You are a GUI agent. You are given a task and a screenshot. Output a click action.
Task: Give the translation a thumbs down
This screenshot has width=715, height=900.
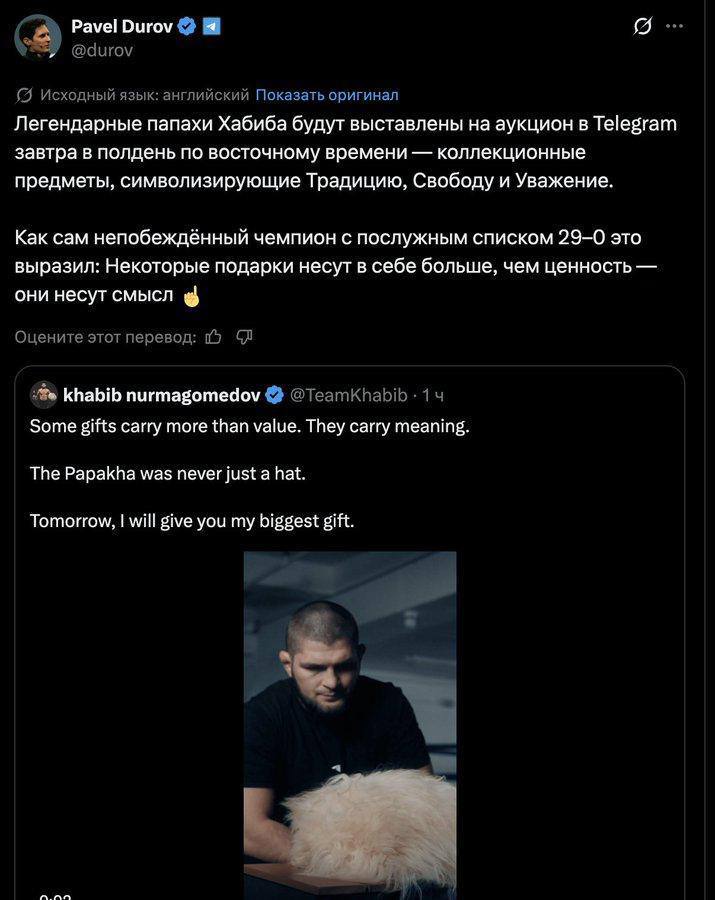pyautogui.click(x=243, y=336)
